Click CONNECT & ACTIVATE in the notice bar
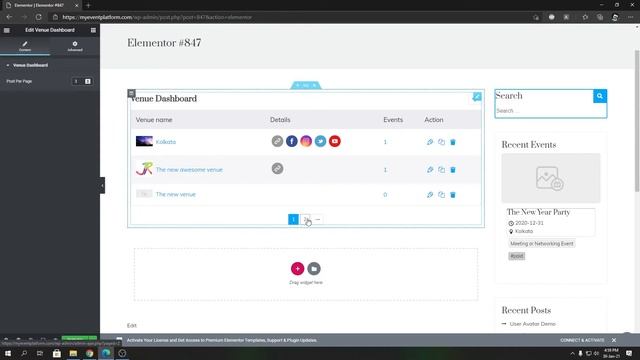 (582, 340)
